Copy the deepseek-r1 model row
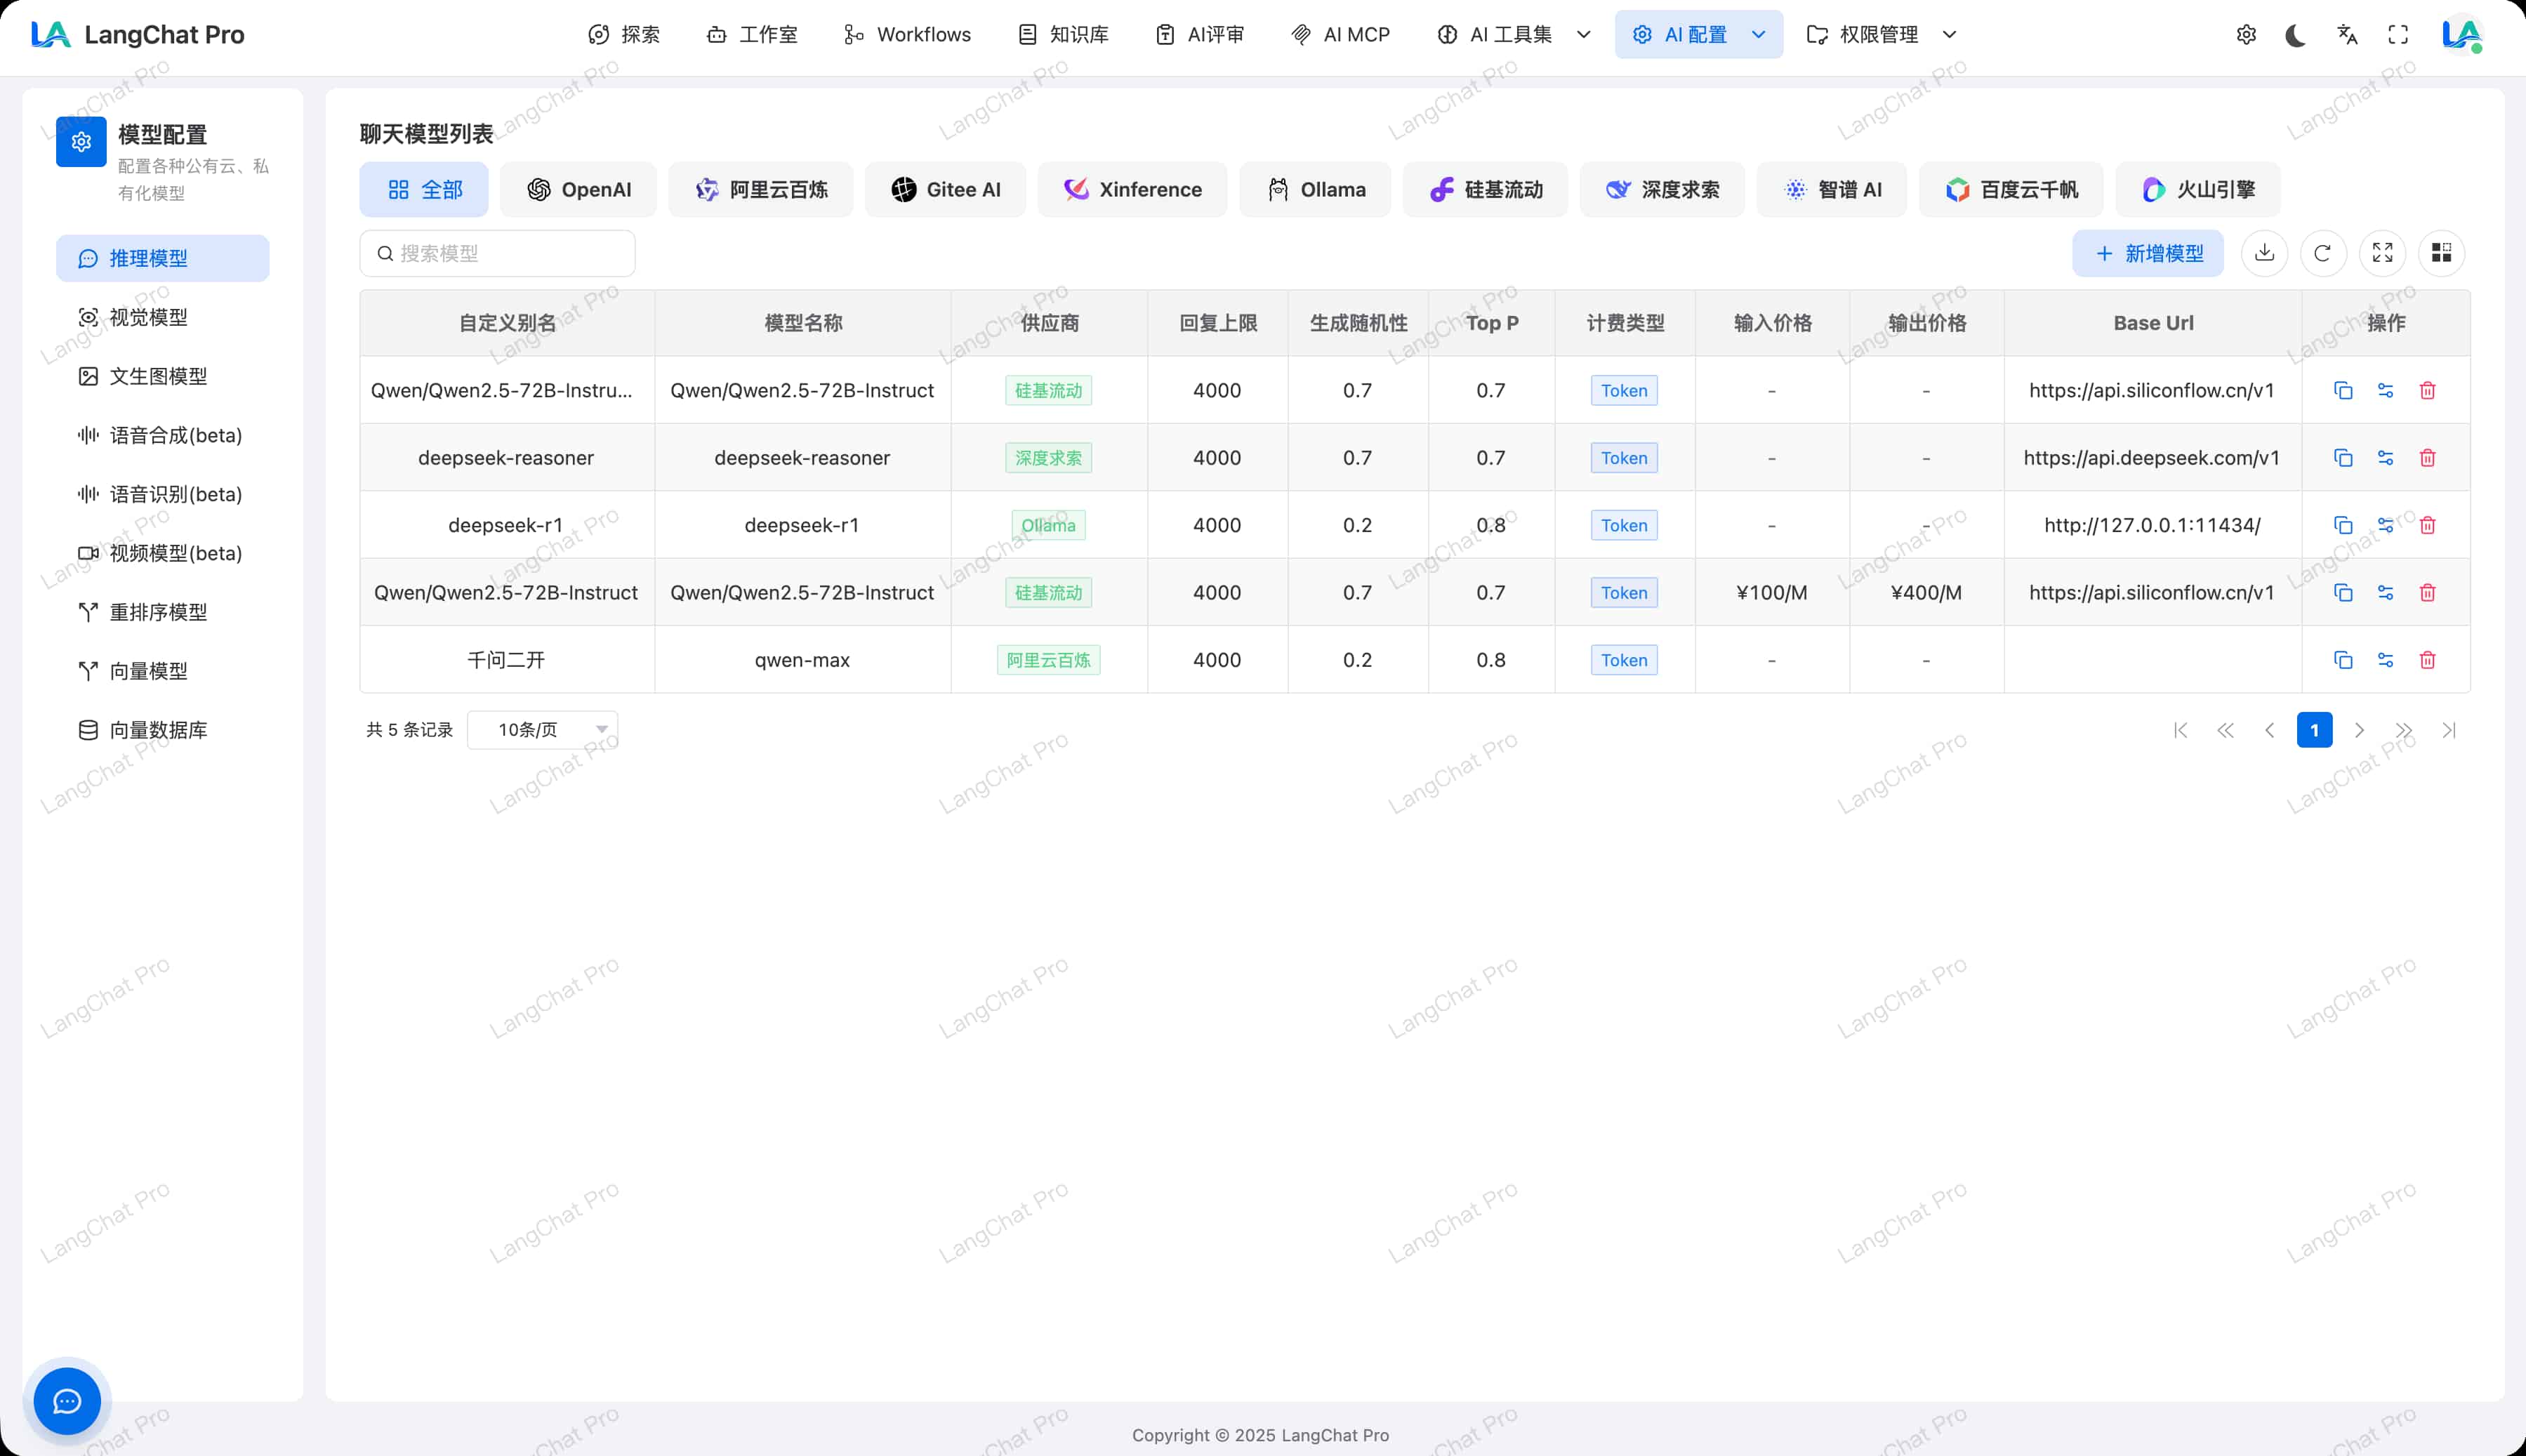Screen dimensions: 2526x1456 [2343, 525]
